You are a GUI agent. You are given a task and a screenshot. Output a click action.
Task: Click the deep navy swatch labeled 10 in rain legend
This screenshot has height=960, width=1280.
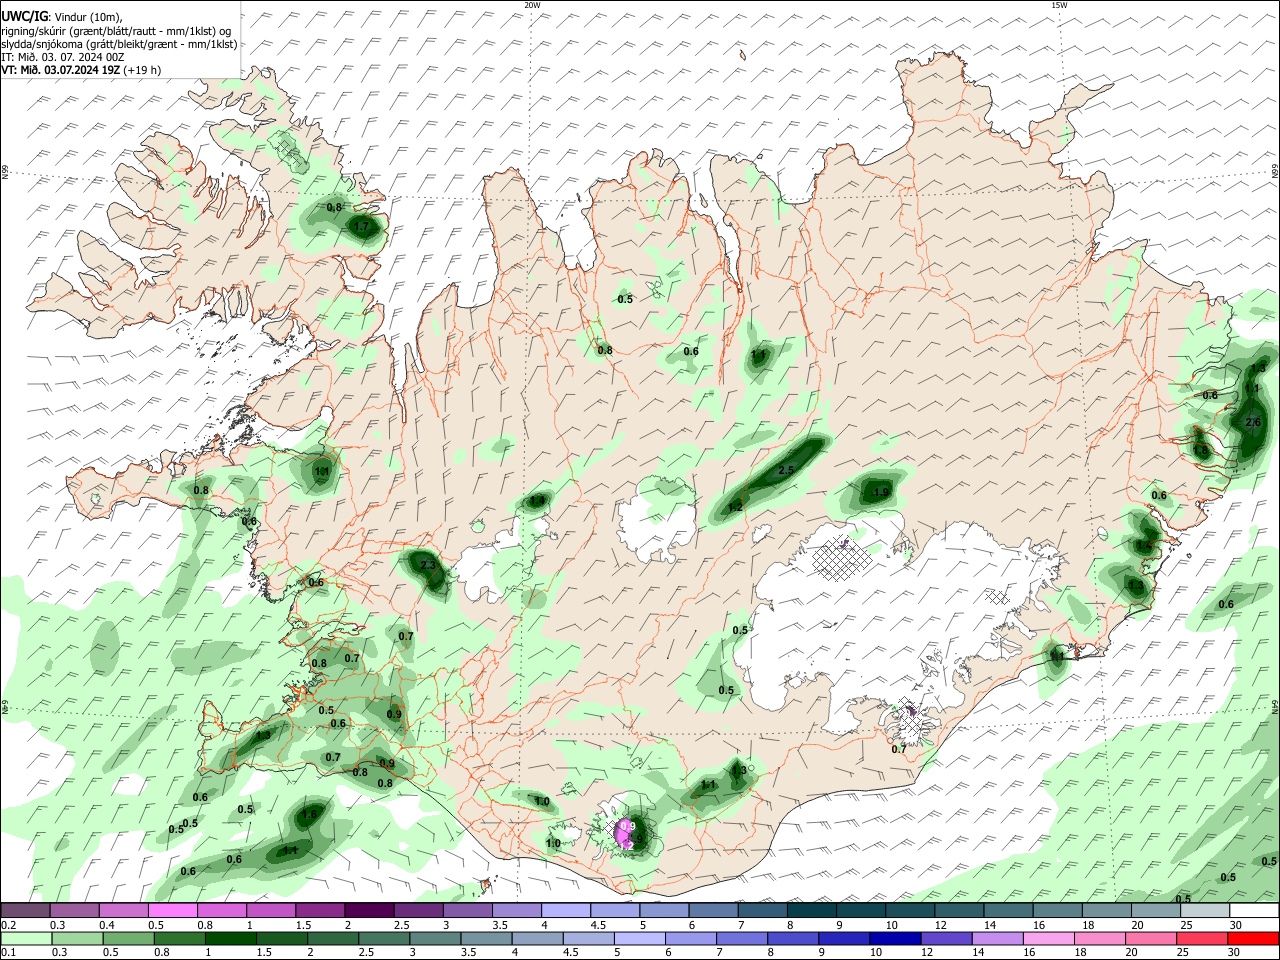(896, 938)
